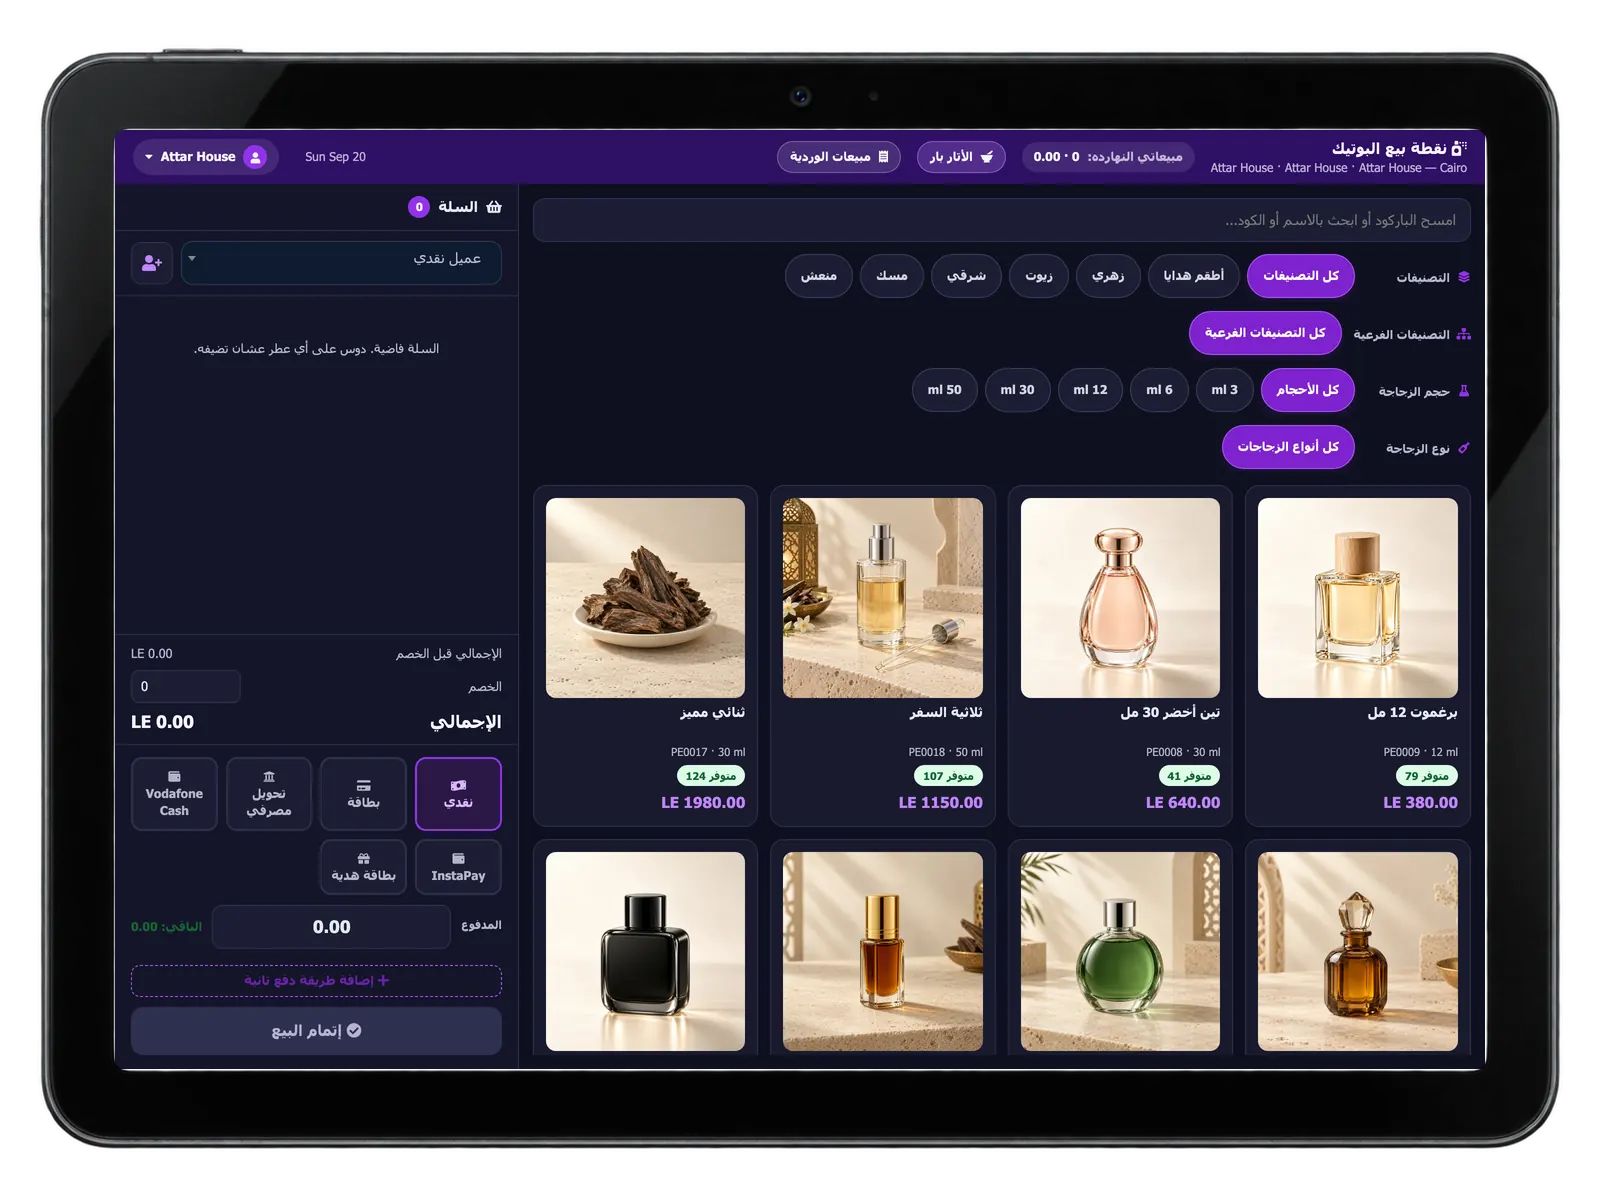Click the hierarchy icon beside التصنيفات الفرعية
Screen dimensions: 1600x1200
pyautogui.click(x=1464, y=334)
